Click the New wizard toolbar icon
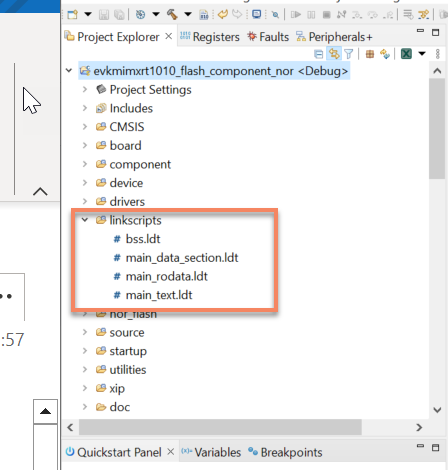The width and height of the screenshot is (448, 470). (x=72, y=15)
